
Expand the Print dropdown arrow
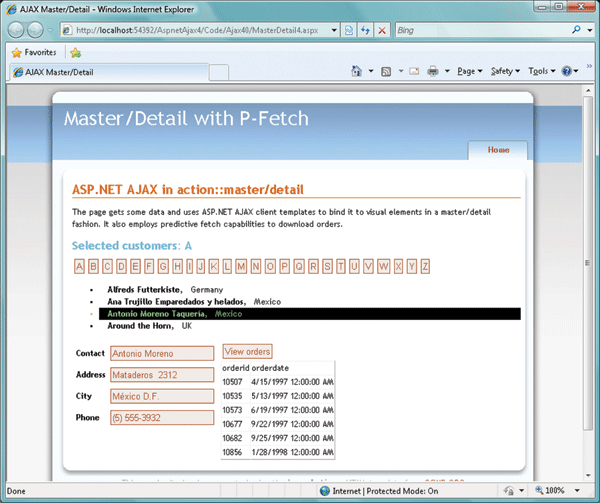(x=447, y=71)
